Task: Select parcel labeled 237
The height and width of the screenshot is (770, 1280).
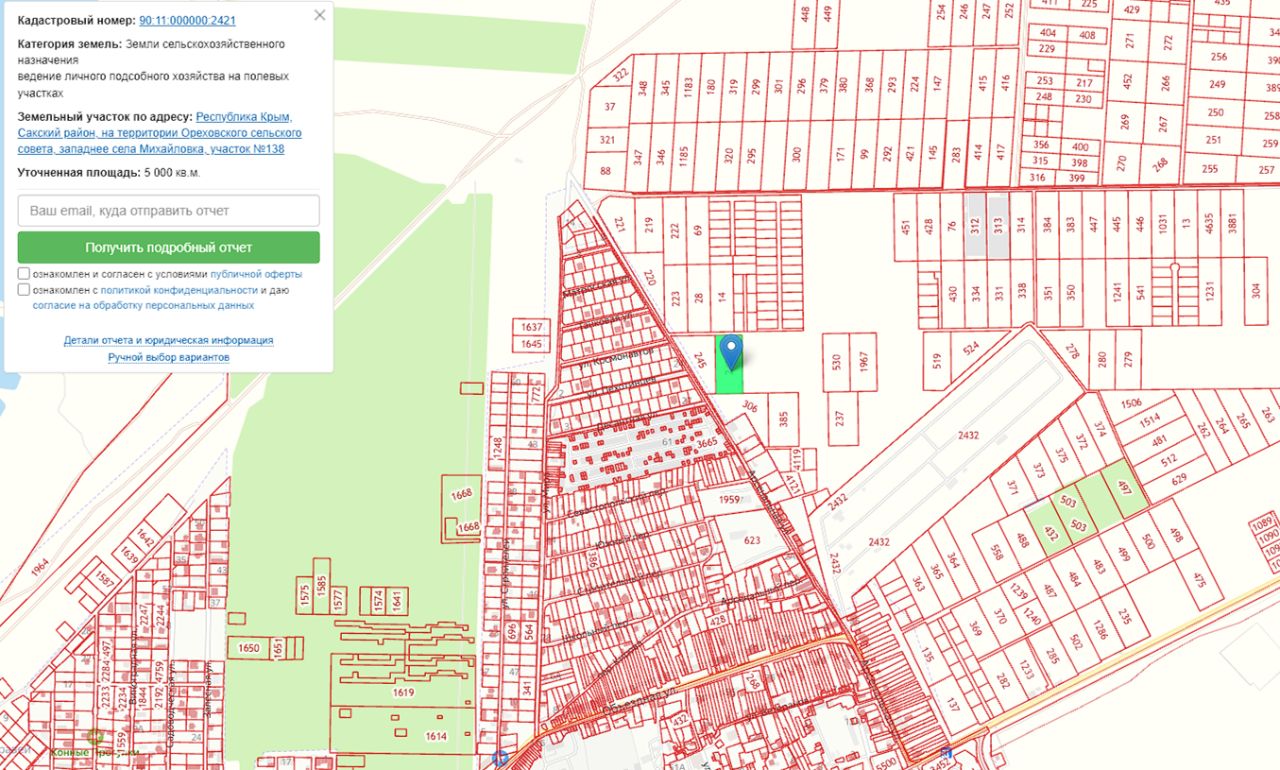Action: click(x=841, y=418)
